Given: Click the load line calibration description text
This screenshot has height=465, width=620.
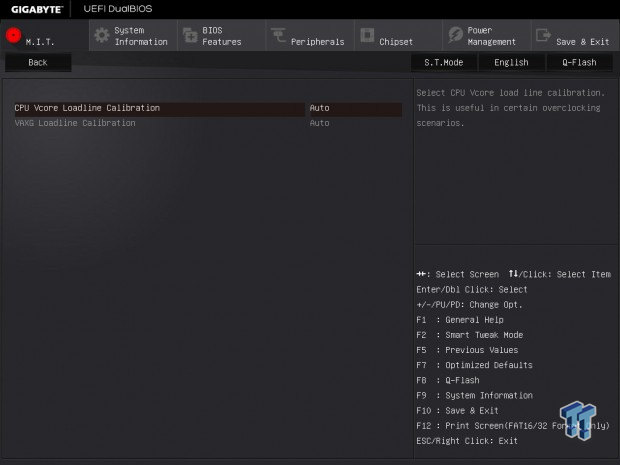Looking at the screenshot, I should click(x=510, y=108).
